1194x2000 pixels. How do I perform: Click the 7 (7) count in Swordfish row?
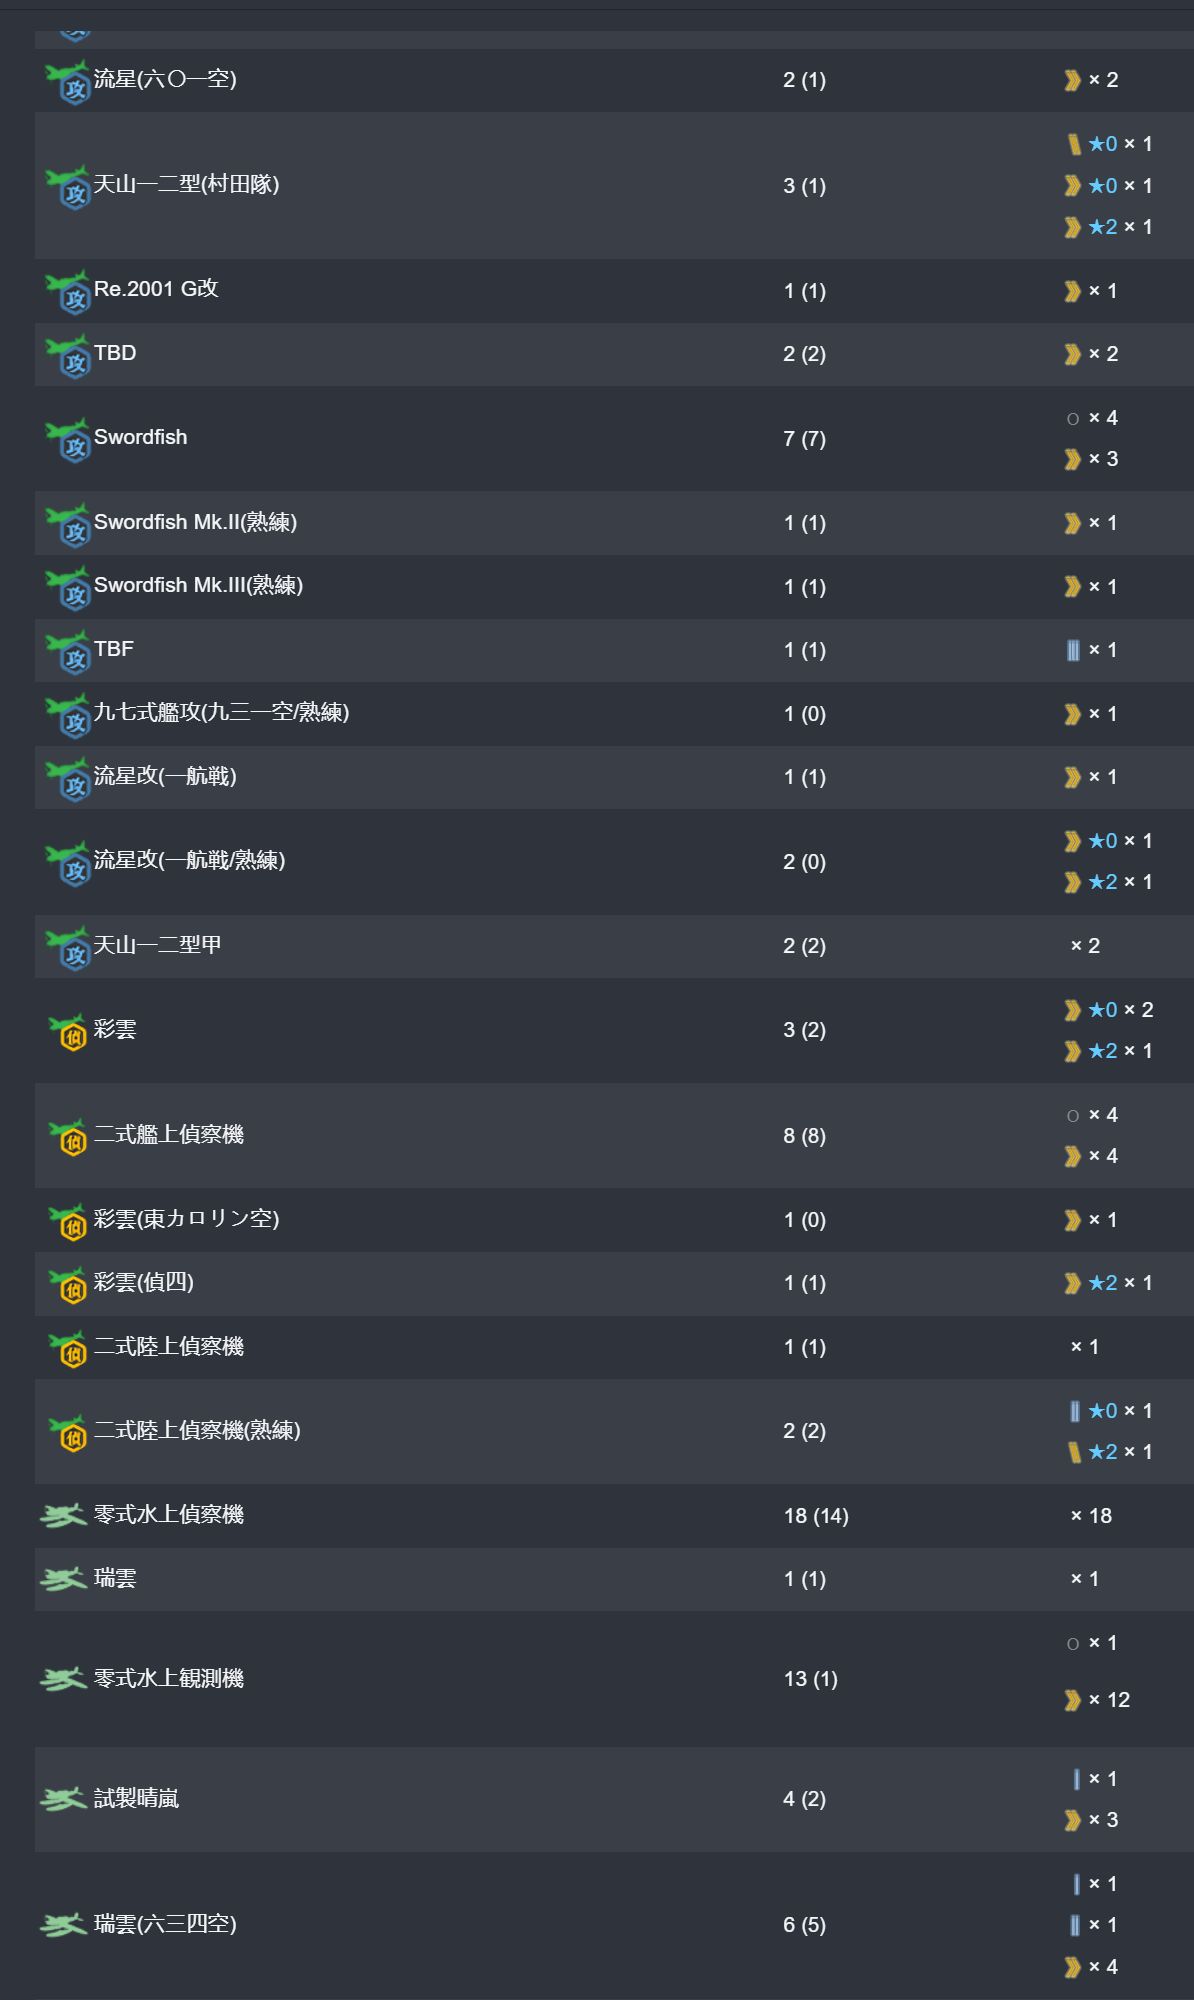(x=804, y=439)
